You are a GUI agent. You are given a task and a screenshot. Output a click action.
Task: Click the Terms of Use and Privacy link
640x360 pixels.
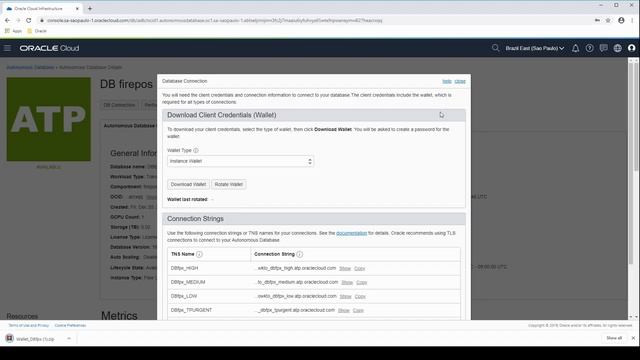[x=29, y=325]
